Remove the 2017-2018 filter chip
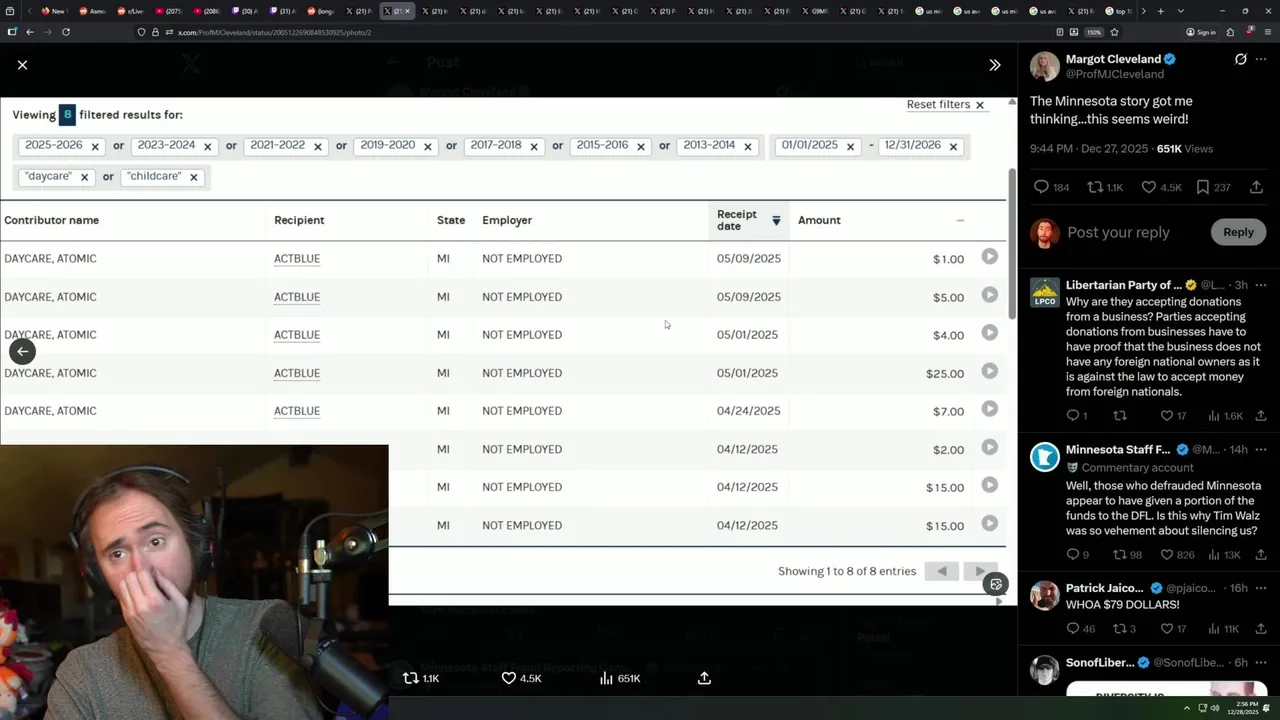Screen dimensions: 1280x720 534,146
